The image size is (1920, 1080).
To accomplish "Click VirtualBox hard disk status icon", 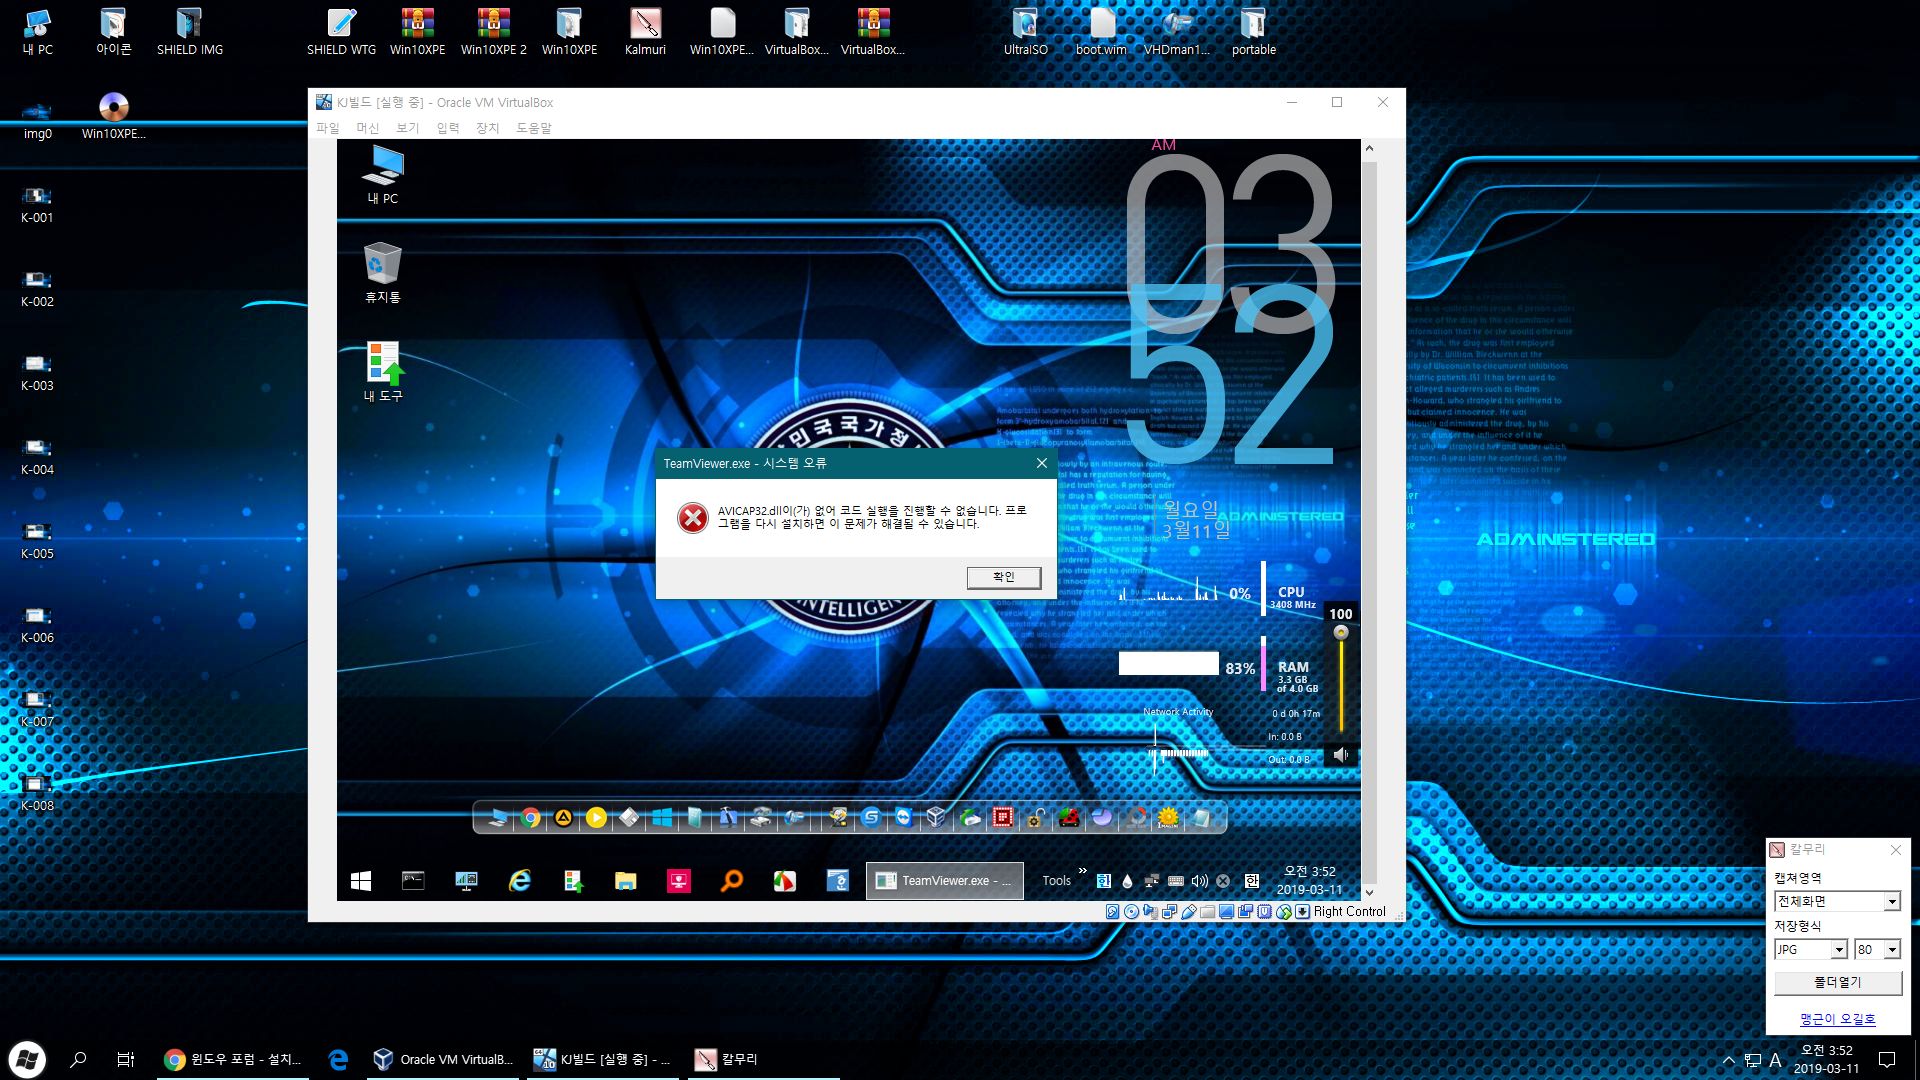I will [x=1112, y=911].
